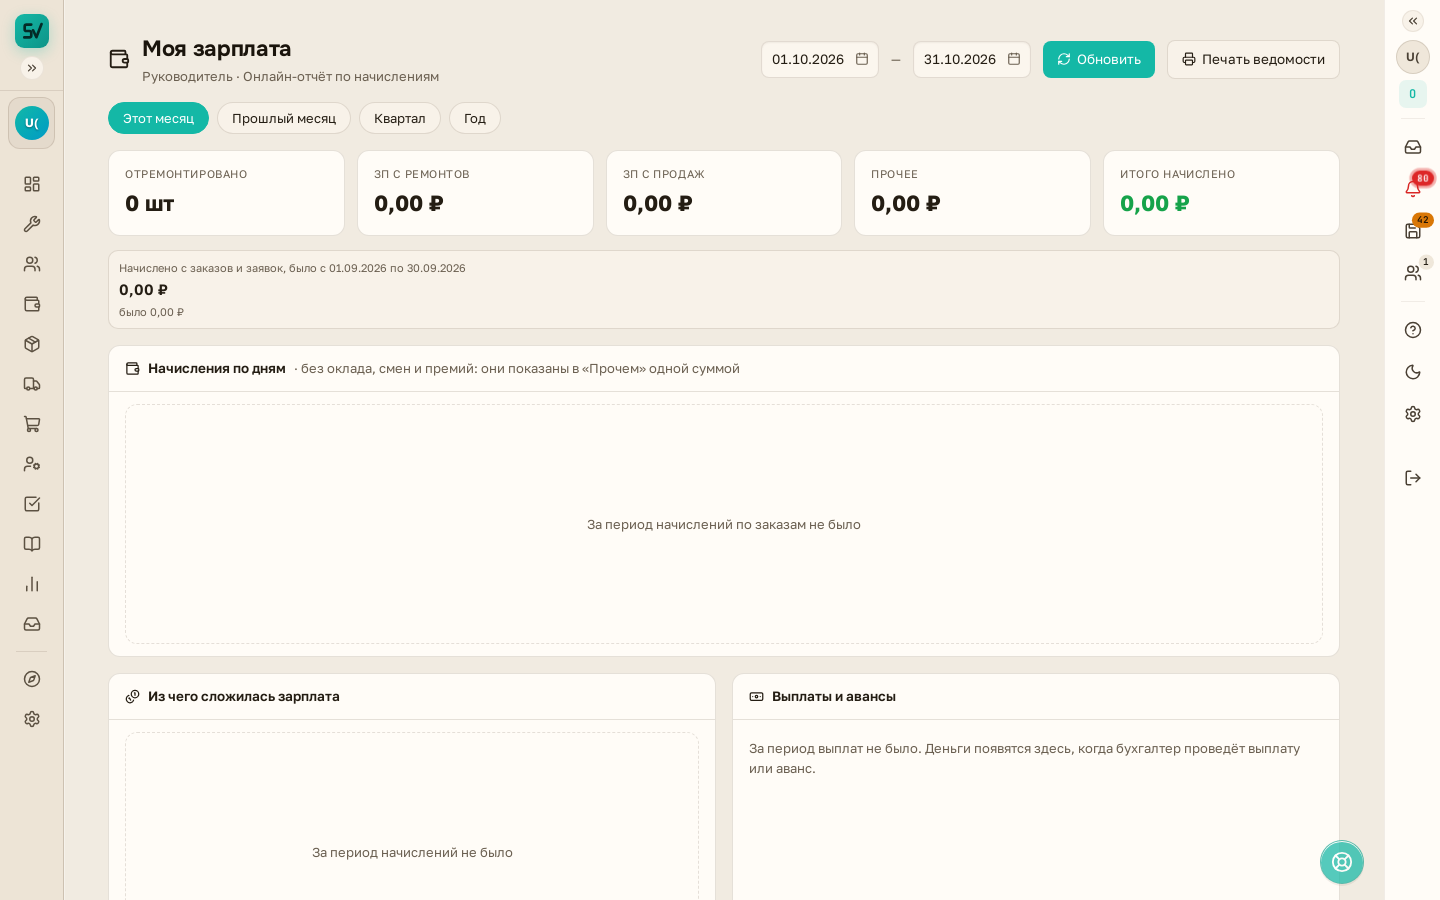Screen dimensions: 1440x900
Task: Open the wallet icon in left sidebar
Action: [32, 304]
